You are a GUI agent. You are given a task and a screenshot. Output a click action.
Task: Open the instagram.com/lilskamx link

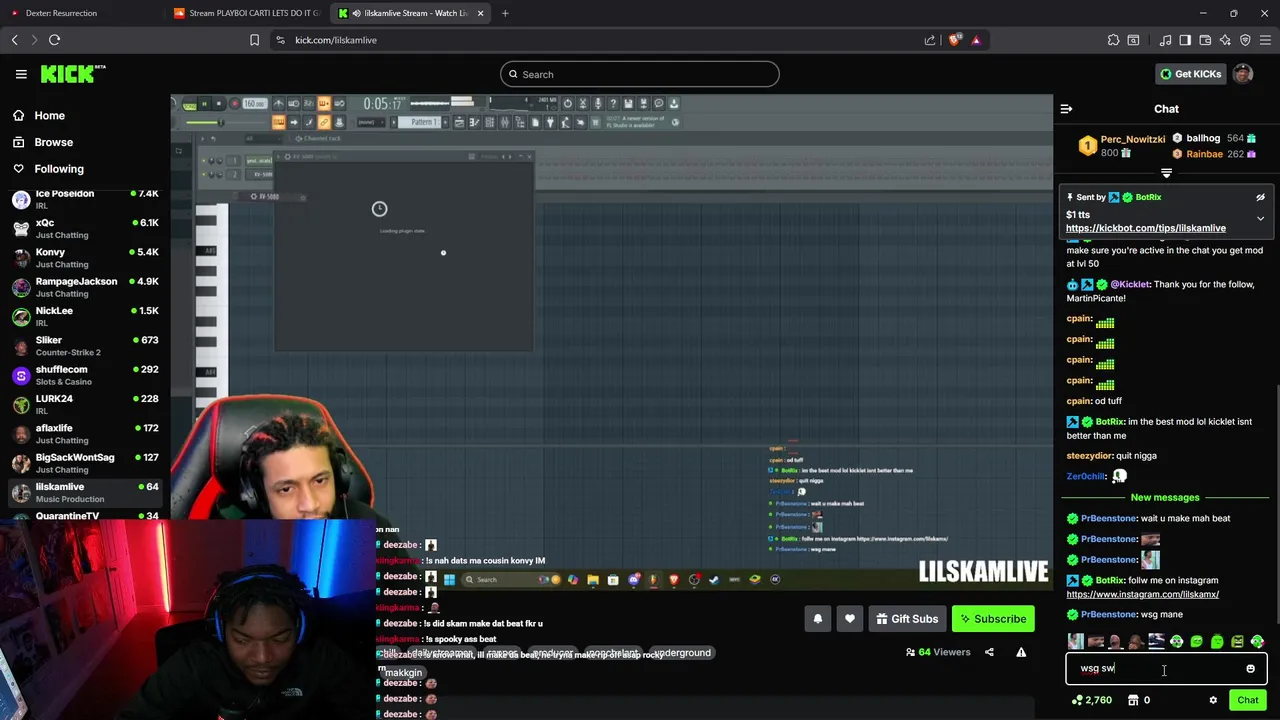tap(1143, 594)
